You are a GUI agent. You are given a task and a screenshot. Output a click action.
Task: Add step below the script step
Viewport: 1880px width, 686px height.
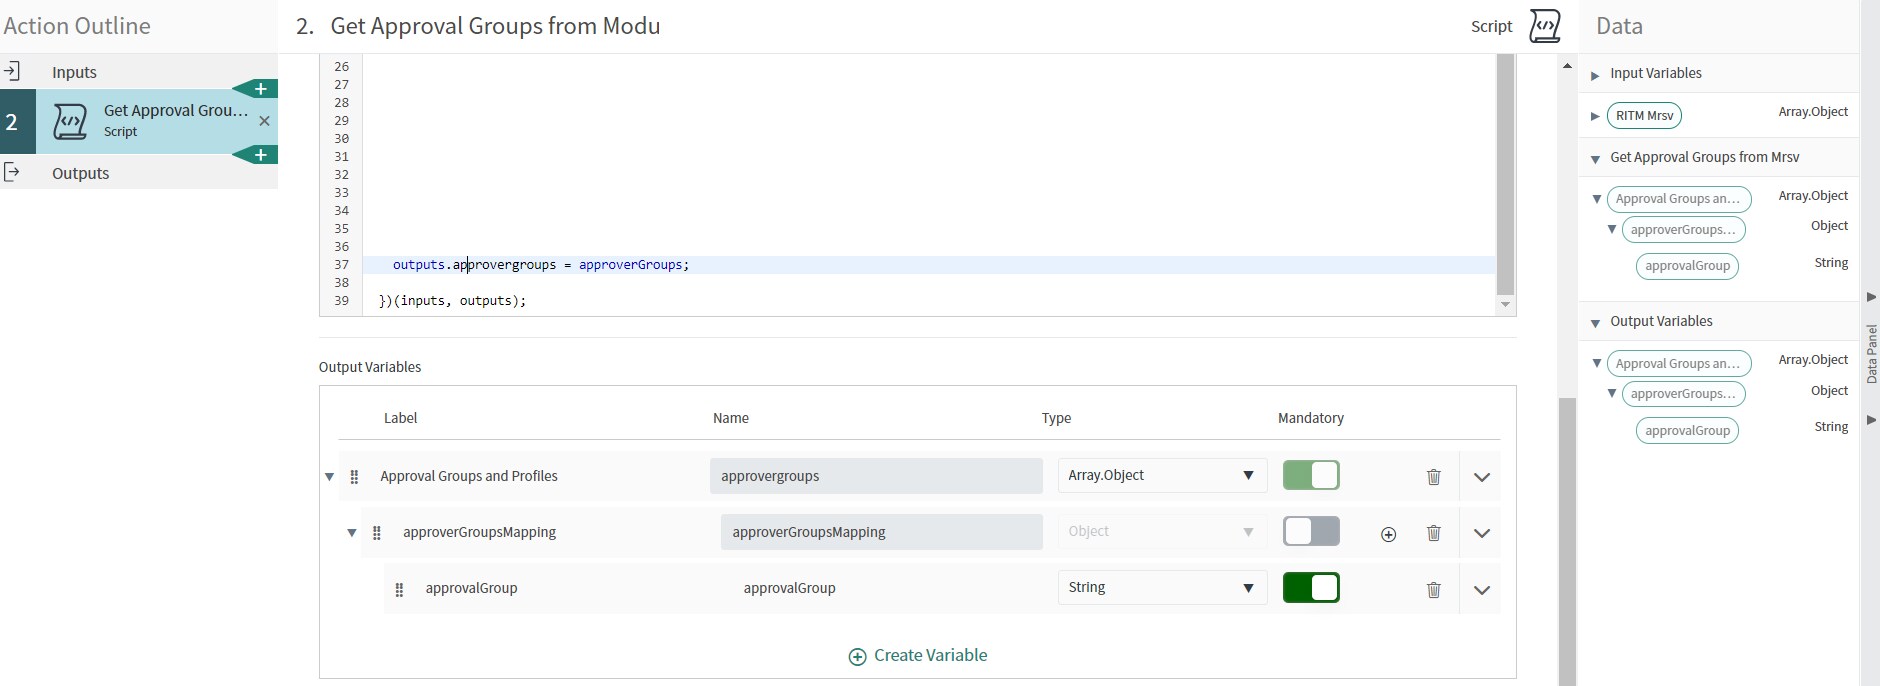260,155
